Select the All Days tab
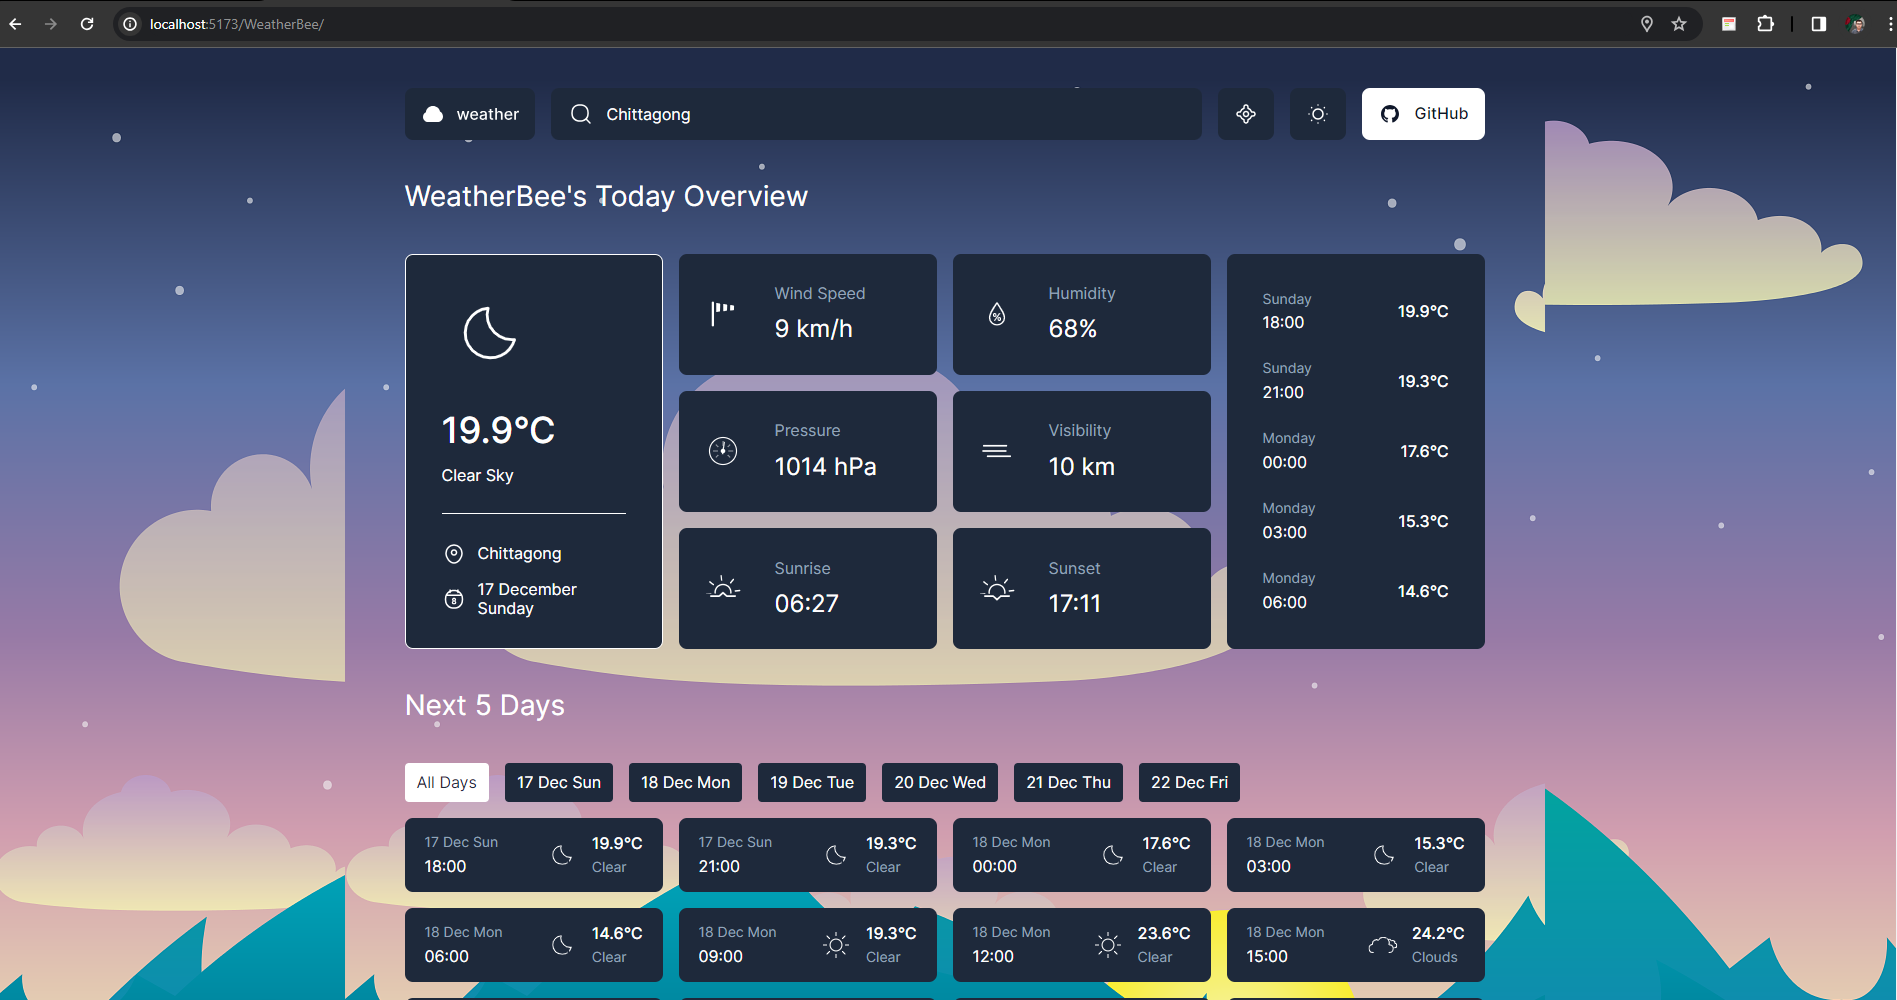The height and width of the screenshot is (1000, 1897). click(447, 782)
